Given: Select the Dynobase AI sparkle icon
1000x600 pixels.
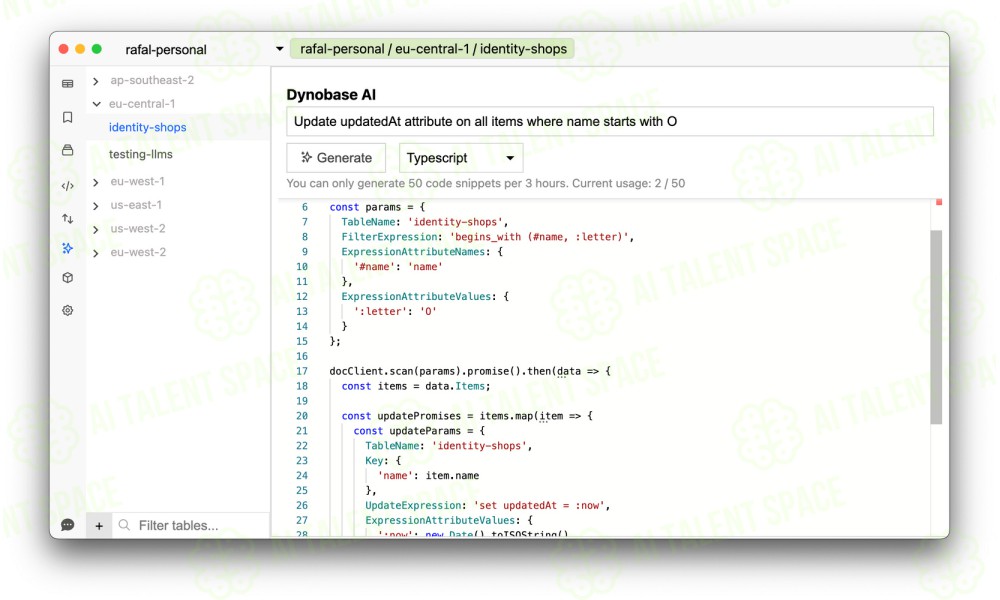Looking at the screenshot, I should pyautogui.click(x=68, y=248).
